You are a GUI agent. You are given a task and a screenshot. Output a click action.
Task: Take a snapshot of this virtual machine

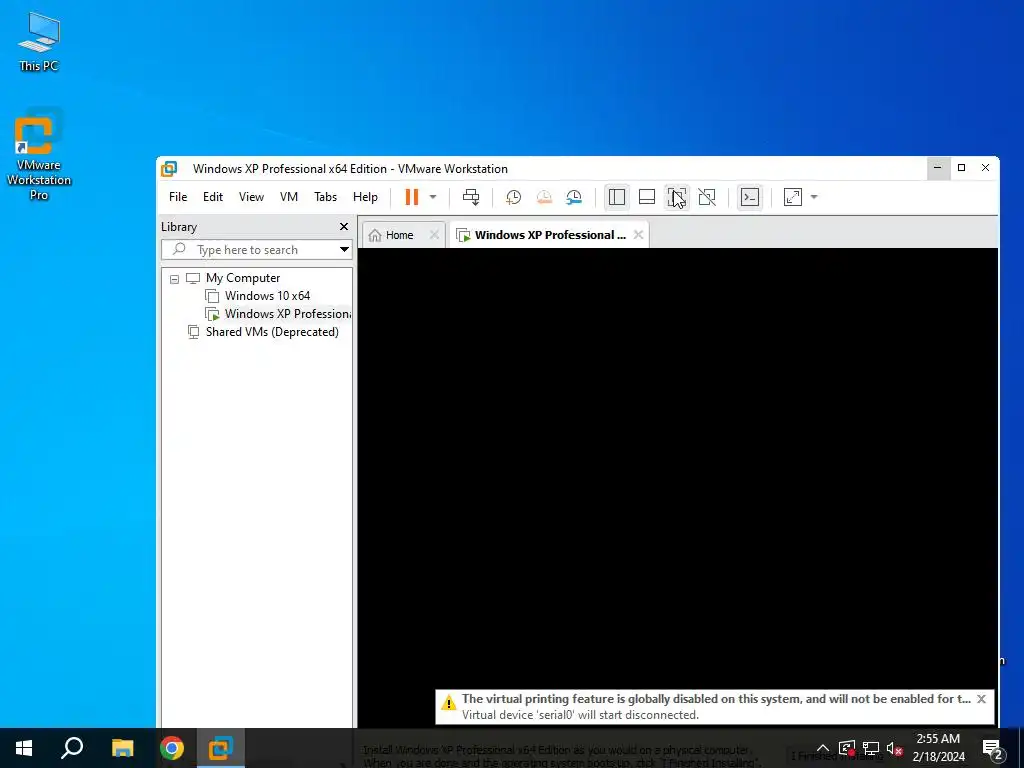513,197
